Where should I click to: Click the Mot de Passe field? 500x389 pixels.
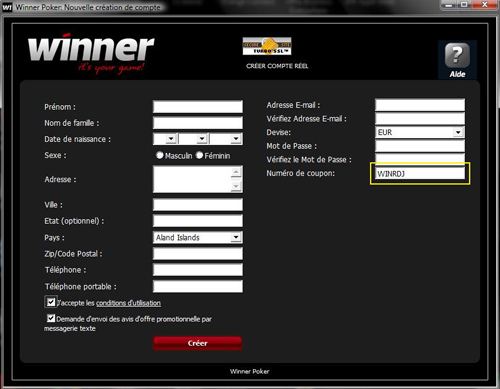coord(420,146)
